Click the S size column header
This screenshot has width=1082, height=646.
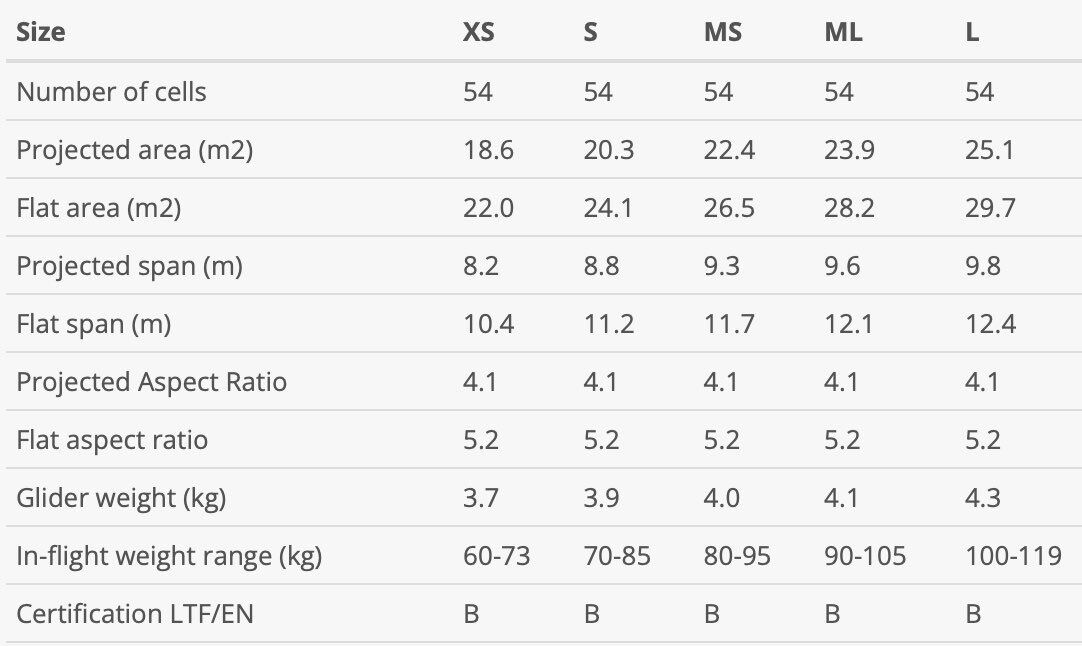pos(590,32)
